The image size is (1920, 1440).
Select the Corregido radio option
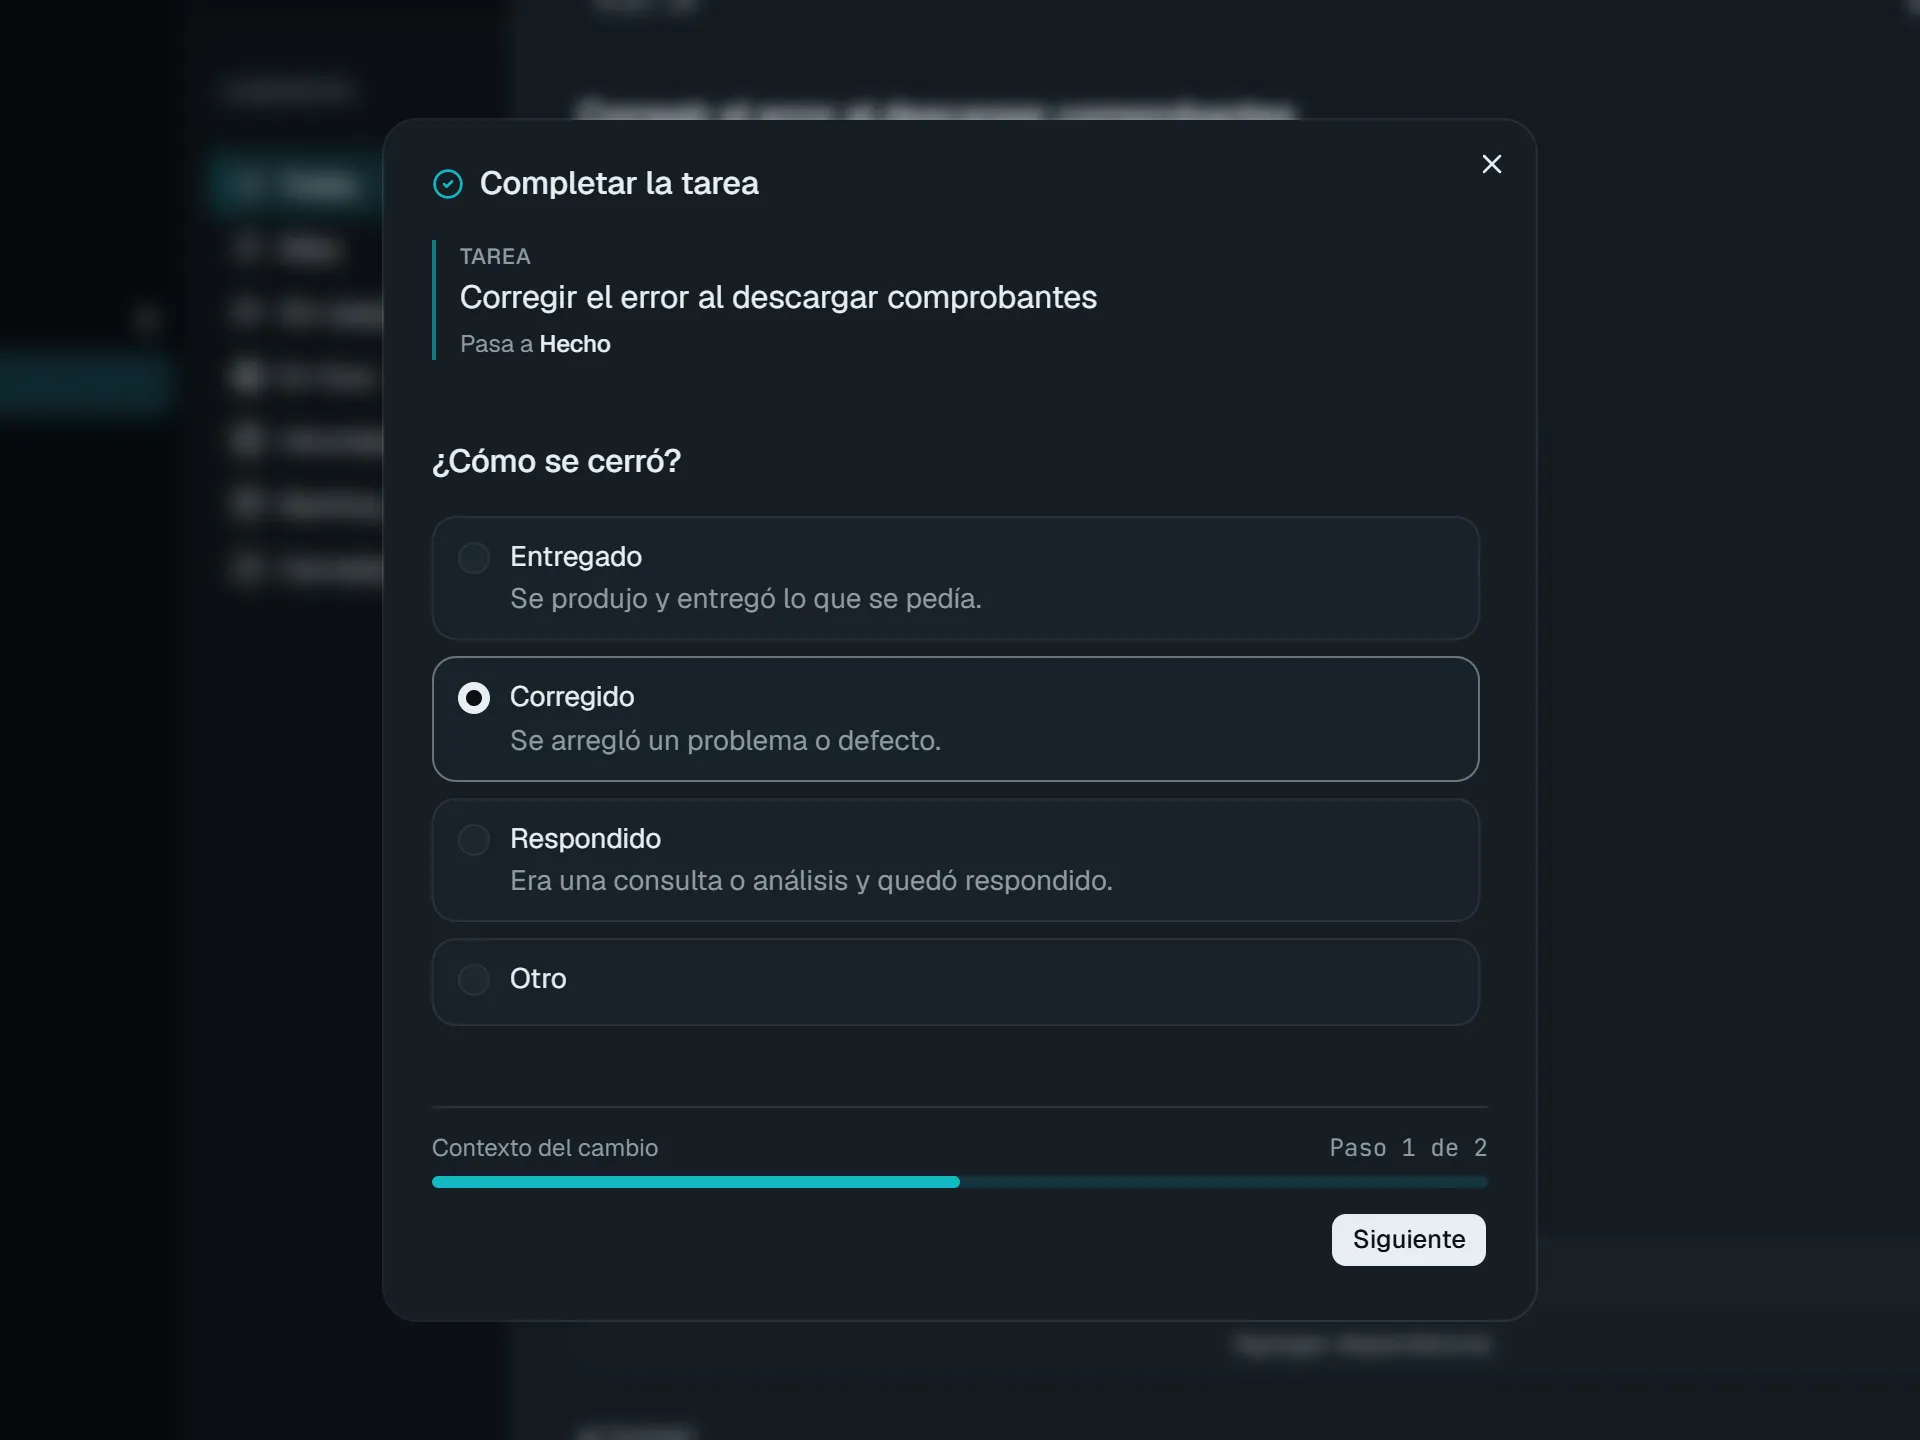tap(955, 719)
